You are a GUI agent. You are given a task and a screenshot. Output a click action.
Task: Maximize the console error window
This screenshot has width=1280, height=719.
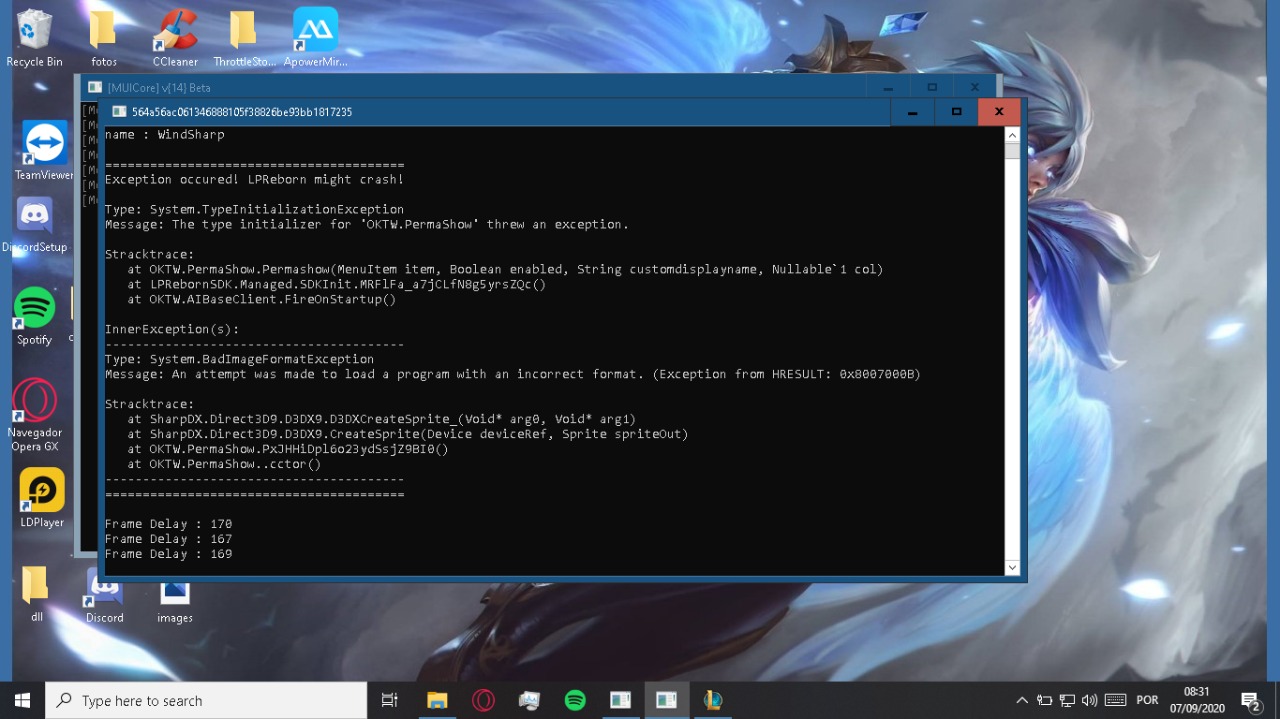pos(956,112)
